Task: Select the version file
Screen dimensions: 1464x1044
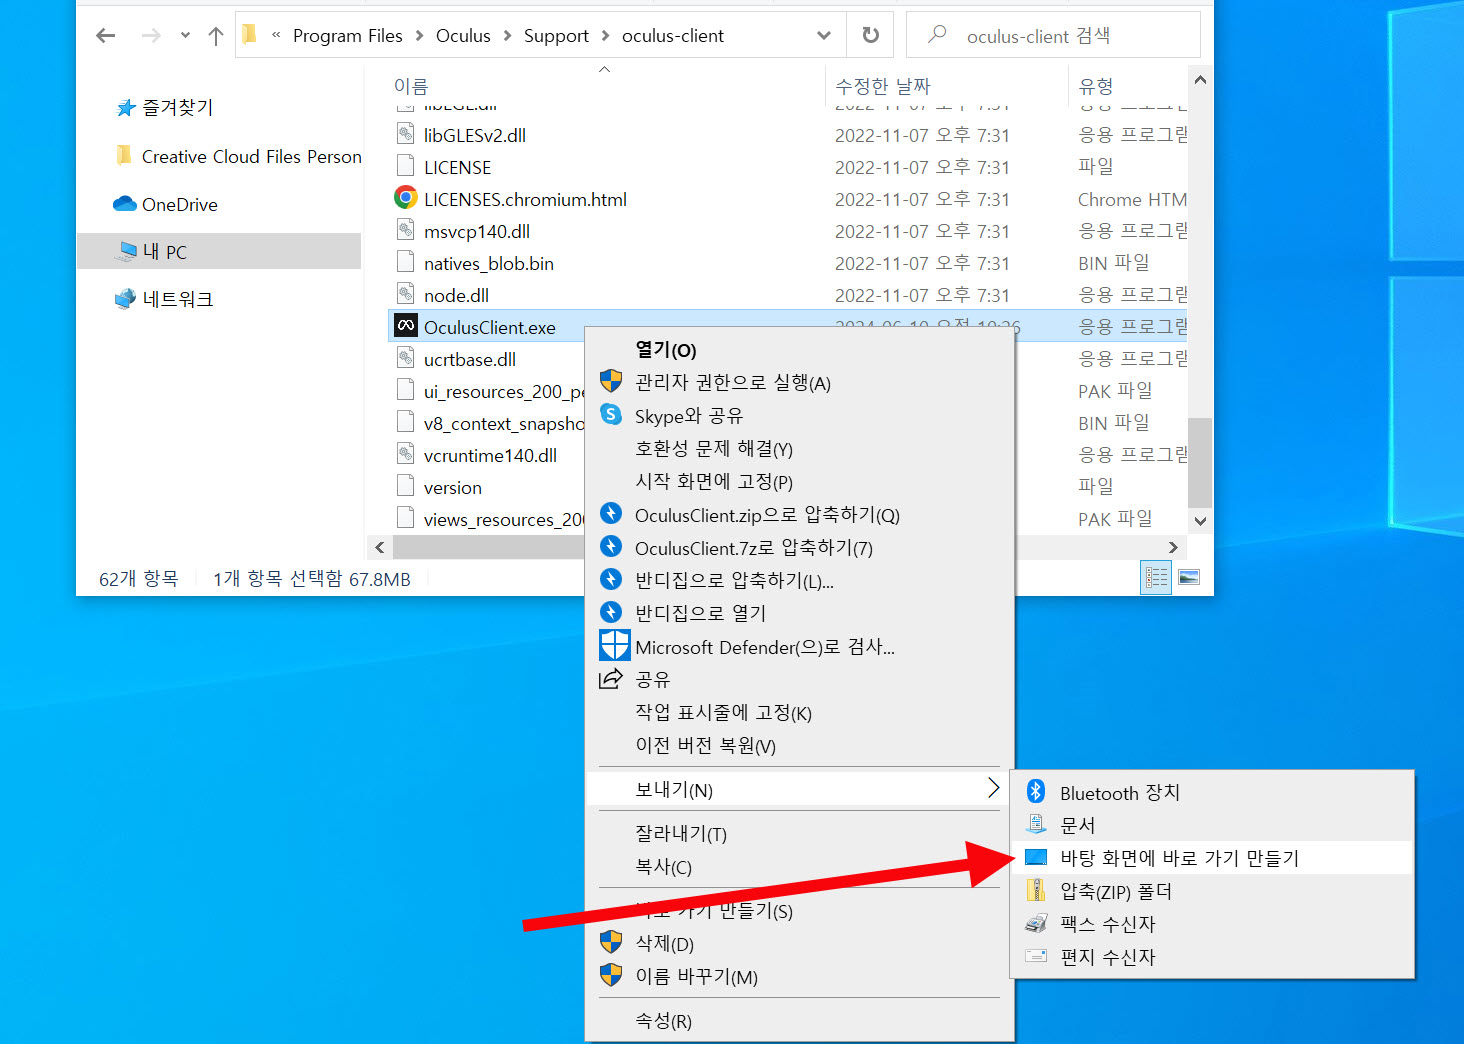Action: (453, 487)
